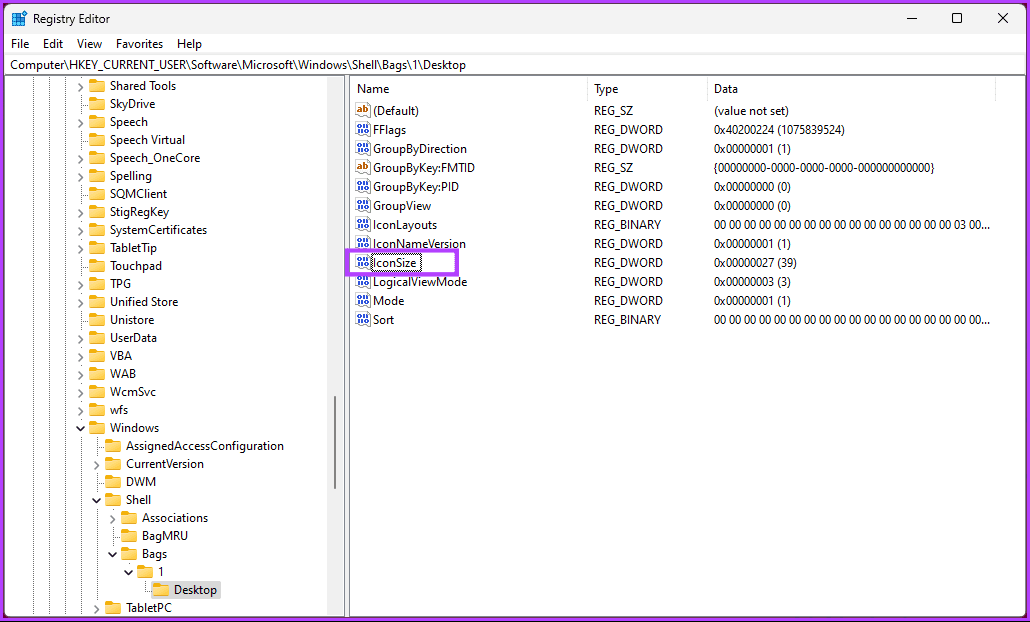Click the AssignedAccessConfiguration folder icon

click(x=114, y=446)
